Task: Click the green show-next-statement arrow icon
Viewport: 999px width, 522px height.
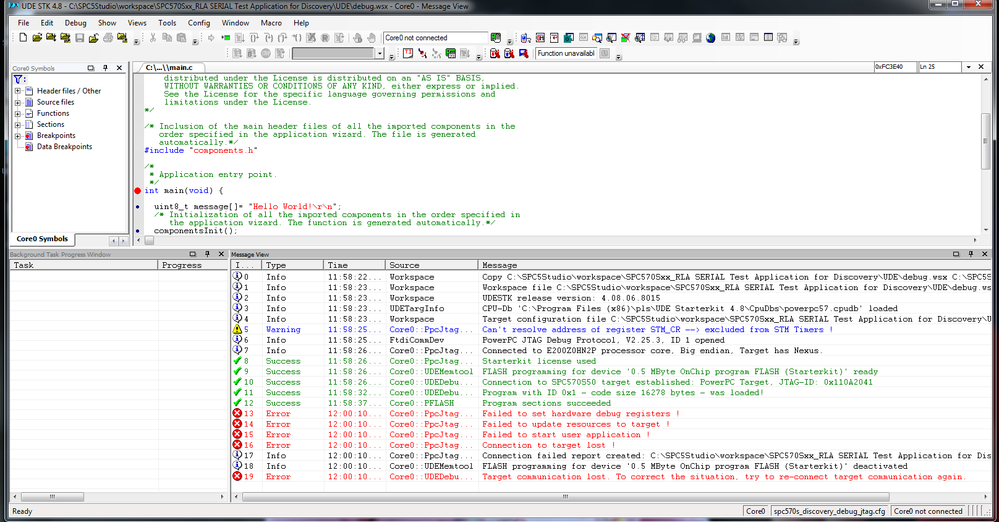Action: pos(226,38)
